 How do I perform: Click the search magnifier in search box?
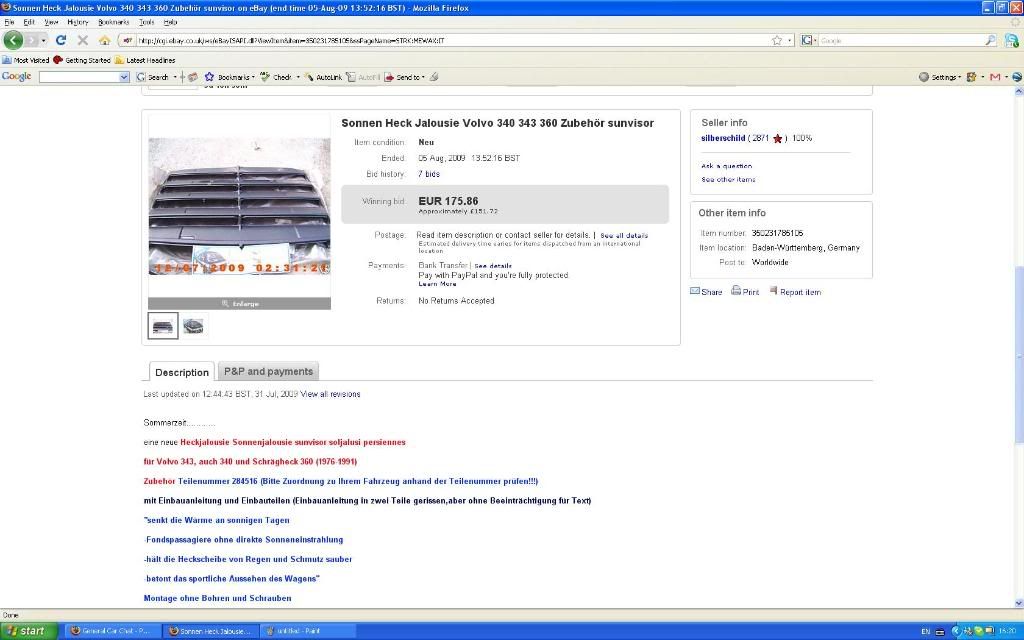click(x=990, y=40)
